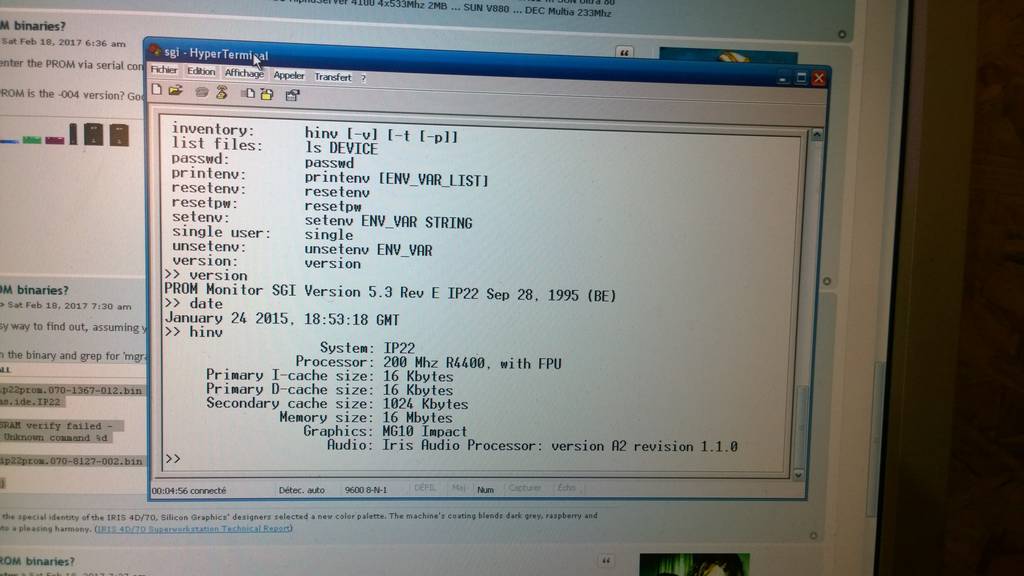Click the final empty '>>' prompt in terminal
Image resolution: width=1024 pixels, height=576 pixels.
[x=172, y=458]
